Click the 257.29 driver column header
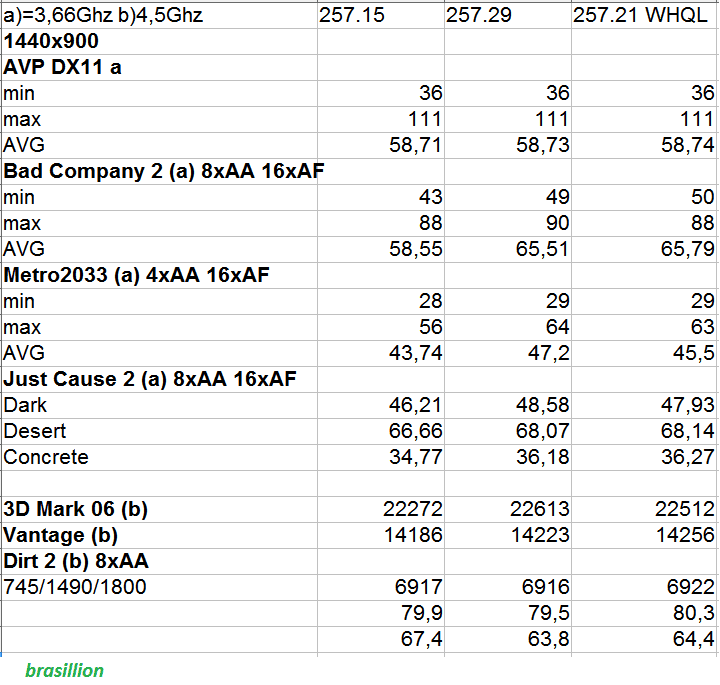Screen dimensions: 720x685 coord(508,16)
